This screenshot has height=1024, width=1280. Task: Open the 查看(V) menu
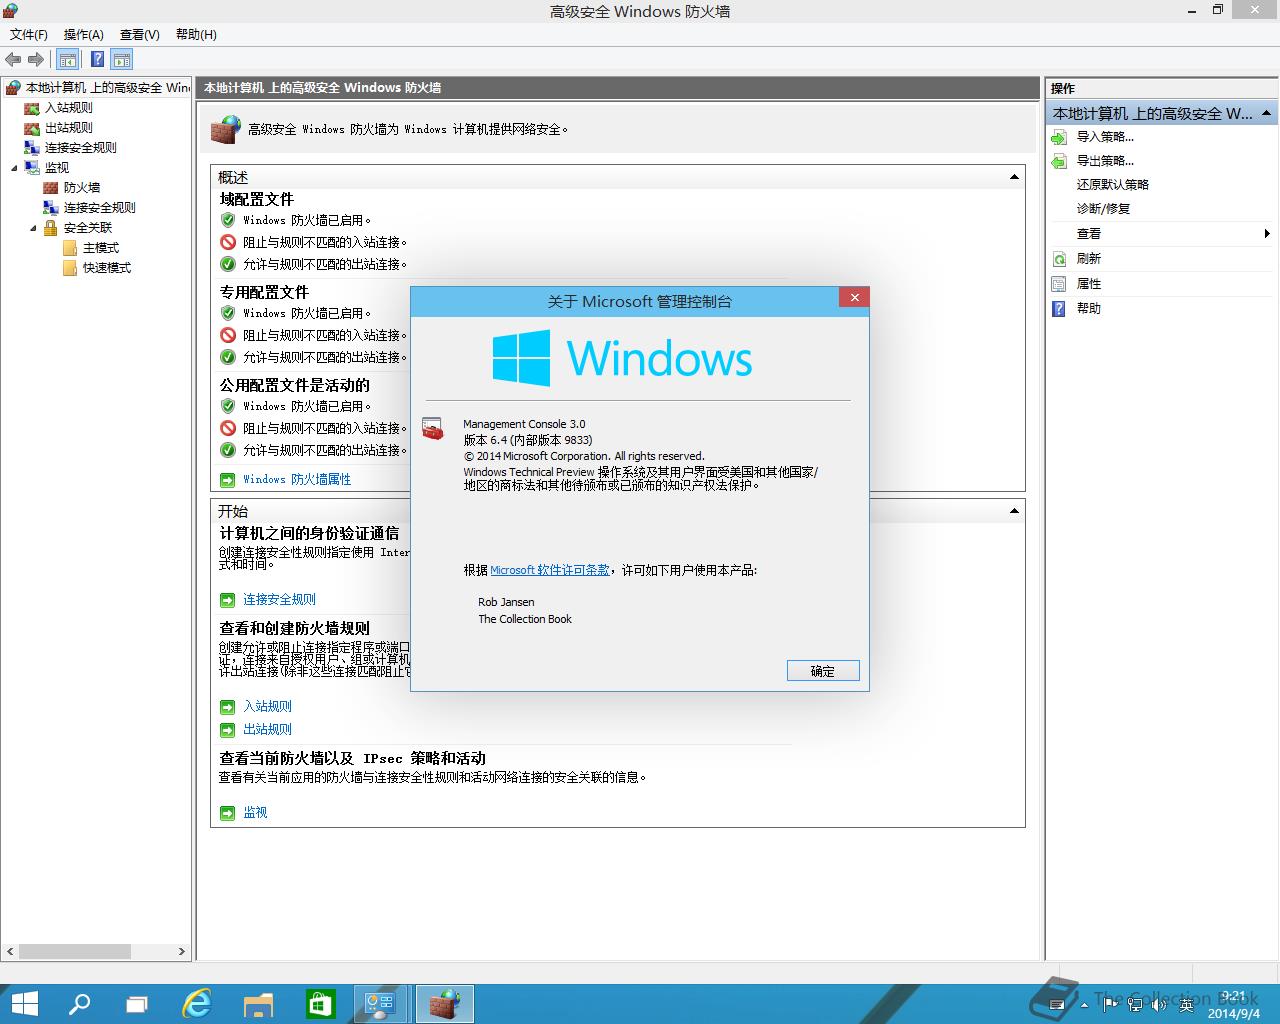pyautogui.click(x=140, y=34)
